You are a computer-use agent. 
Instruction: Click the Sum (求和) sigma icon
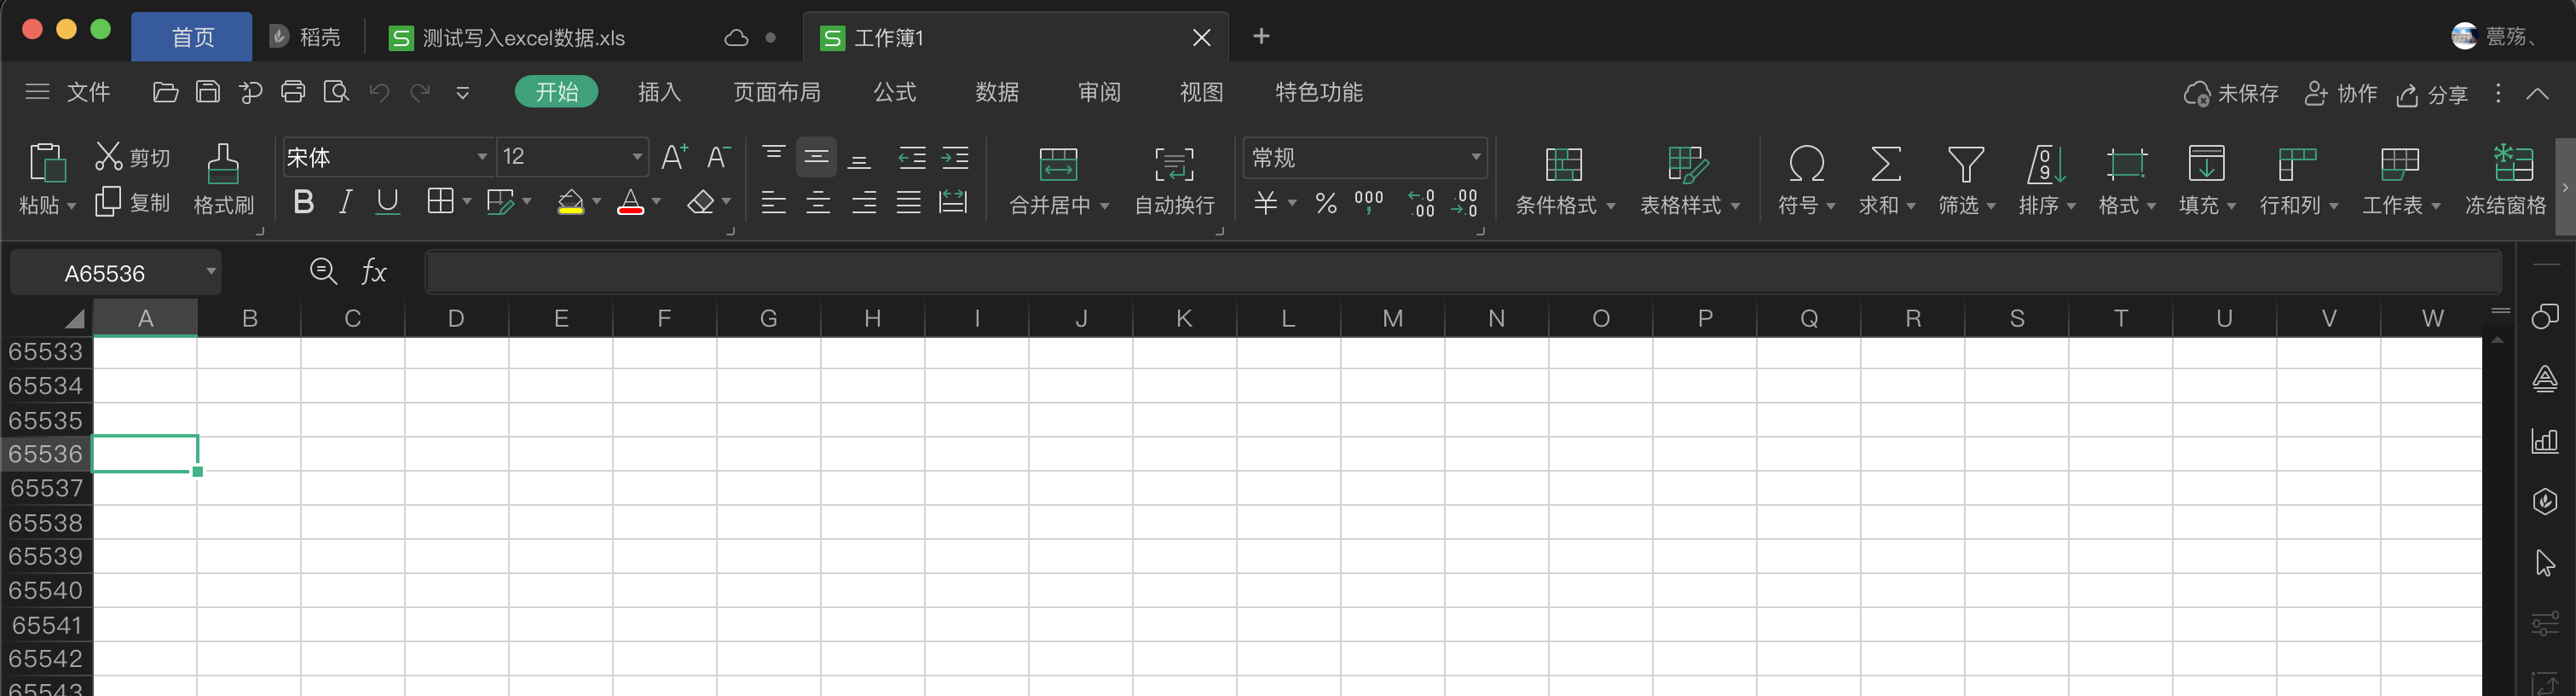click(1885, 165)
